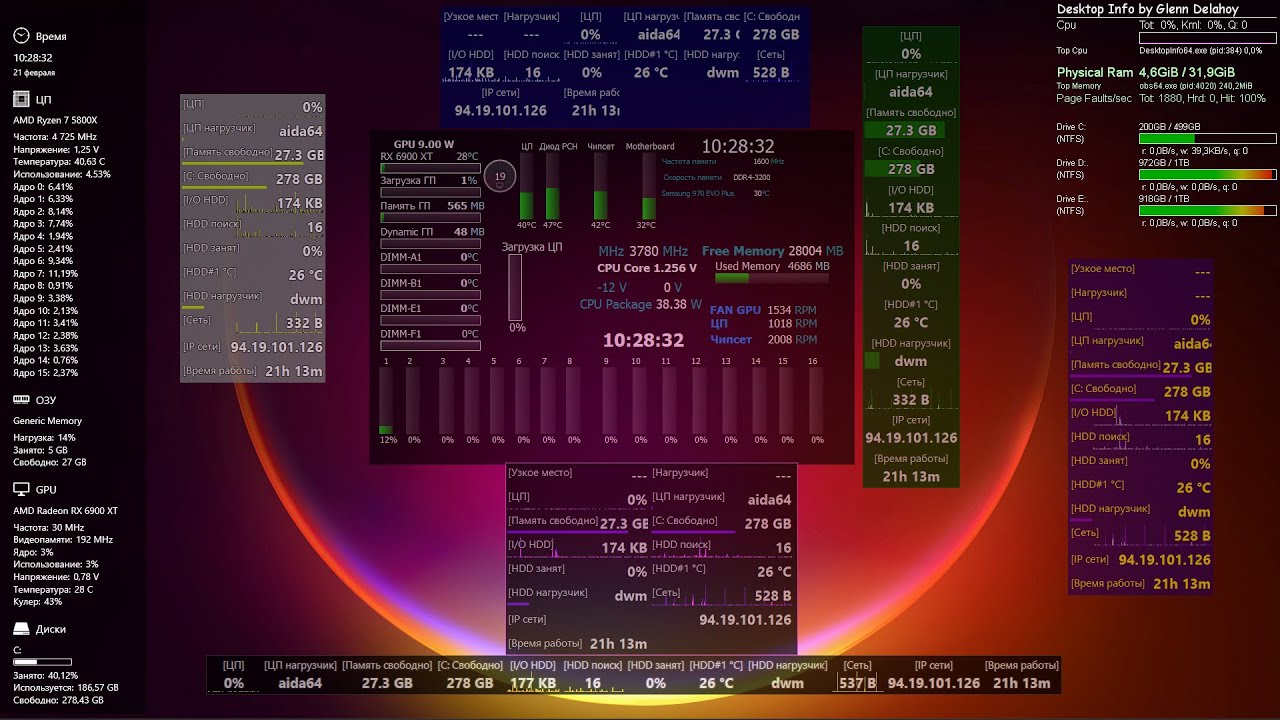Click the clock icon beside Время
1280x720 pixels.
[21, 36]
